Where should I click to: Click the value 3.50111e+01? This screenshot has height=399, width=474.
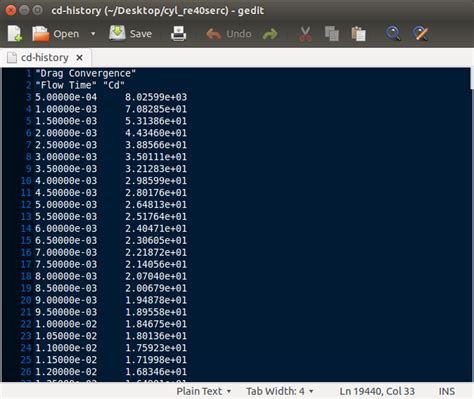(156, 157)
